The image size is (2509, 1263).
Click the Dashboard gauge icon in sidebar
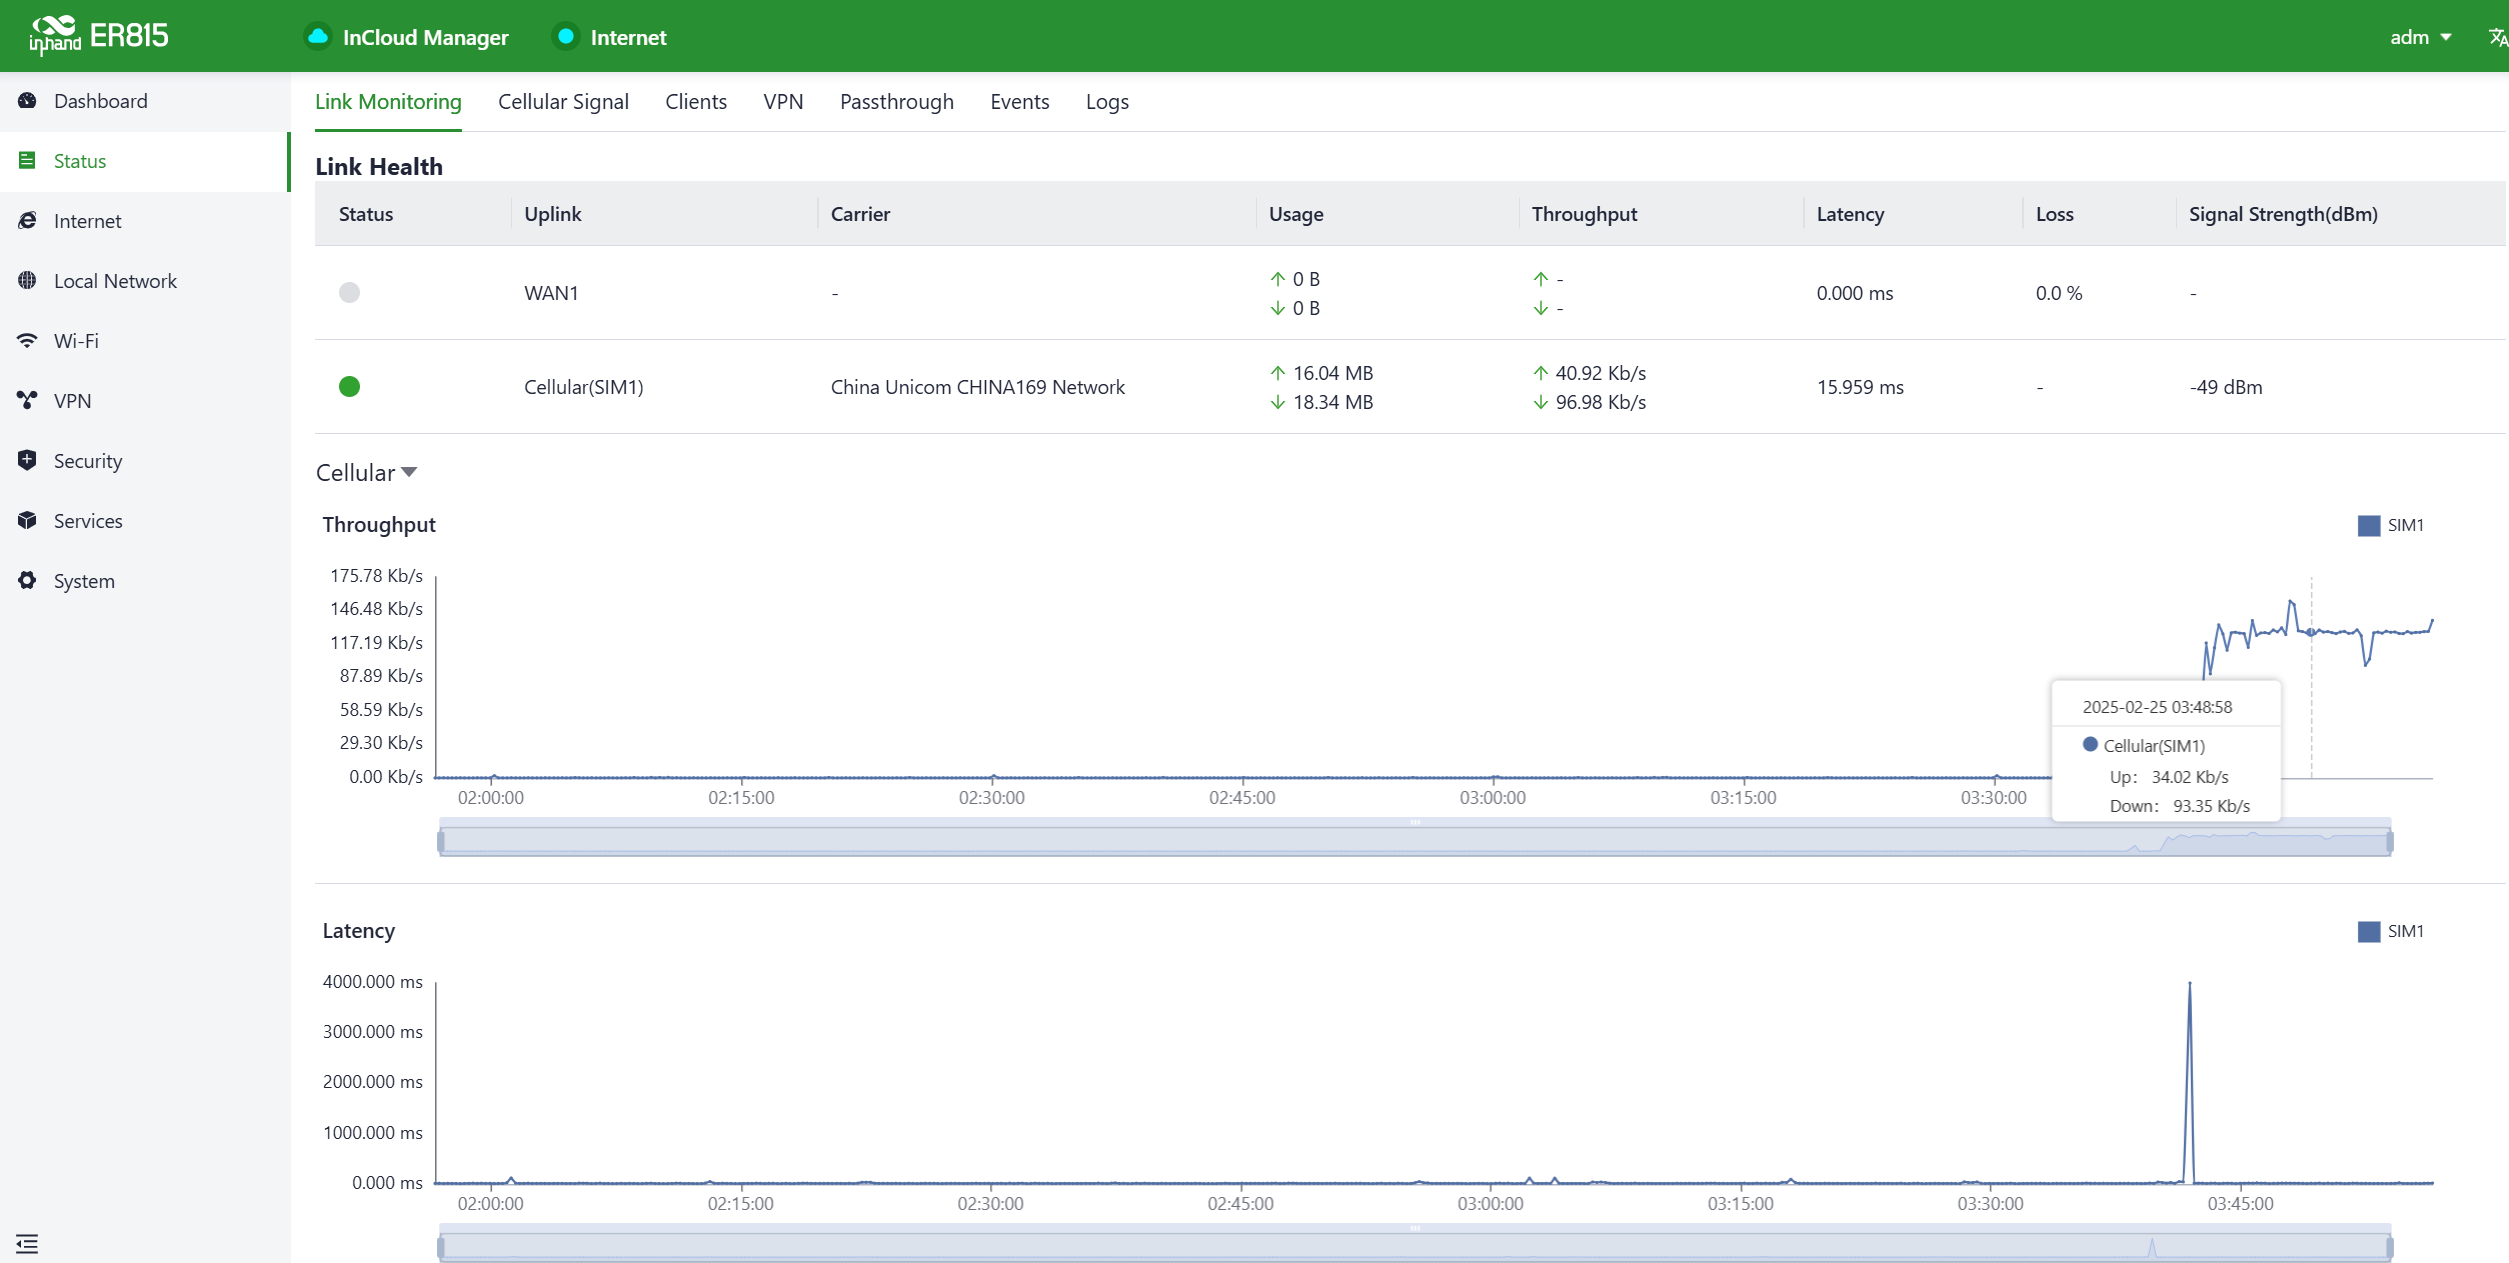click(27, 101)
